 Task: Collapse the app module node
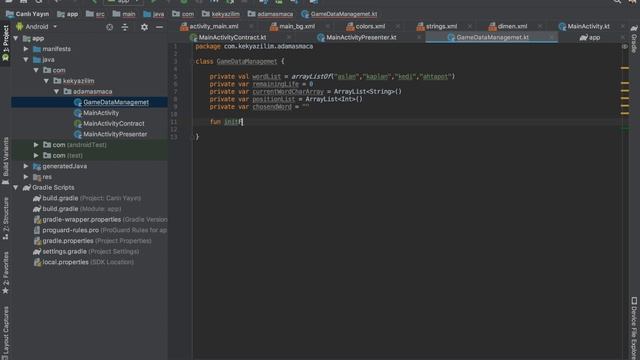[x=16, y=38]
